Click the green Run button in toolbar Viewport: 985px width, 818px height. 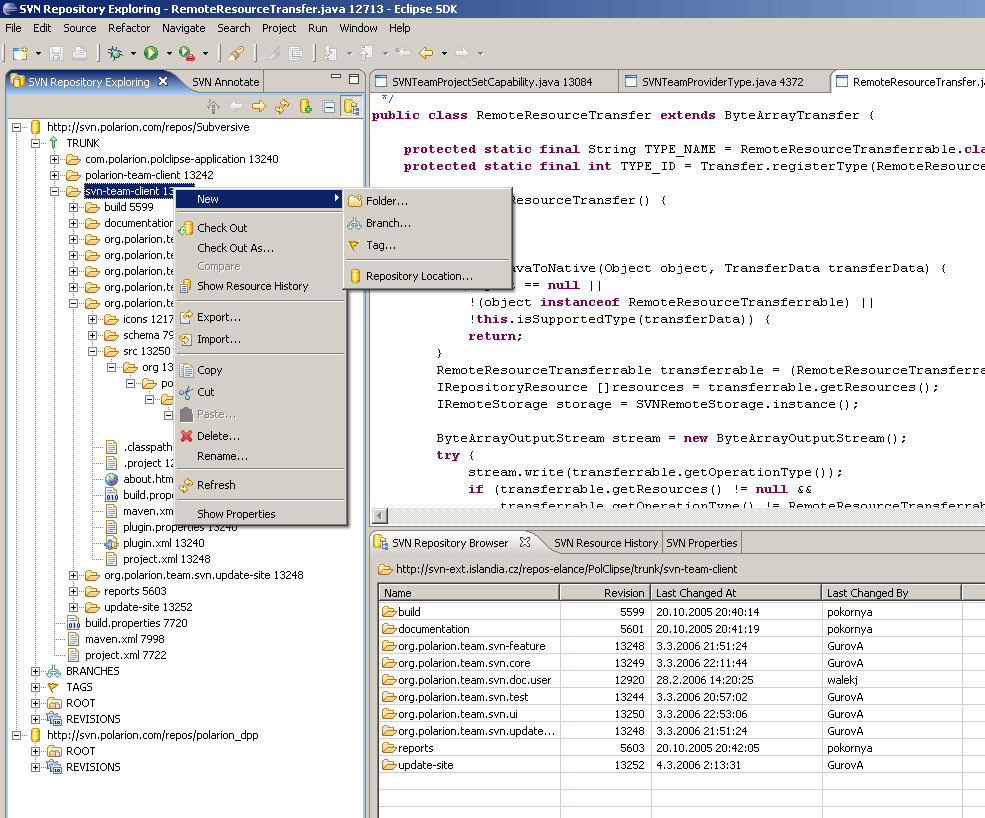[x=151, y=53]
